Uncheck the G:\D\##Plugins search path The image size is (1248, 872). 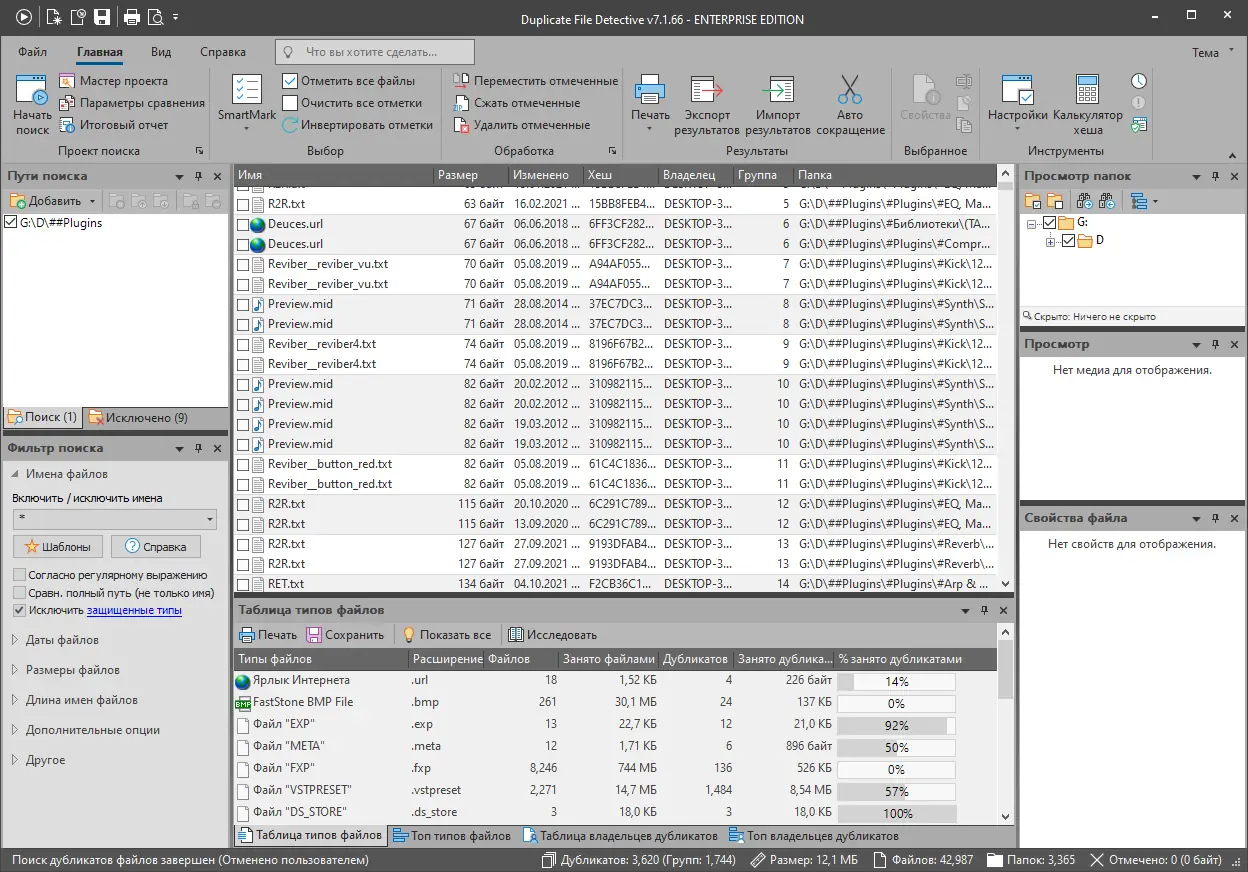11,223
